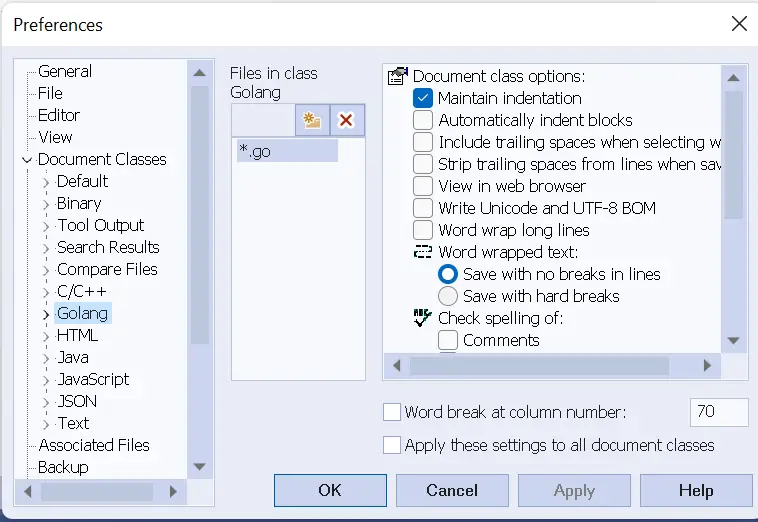Select Associated Files in the tree
The image size is (758, 522).
(94, 445)
